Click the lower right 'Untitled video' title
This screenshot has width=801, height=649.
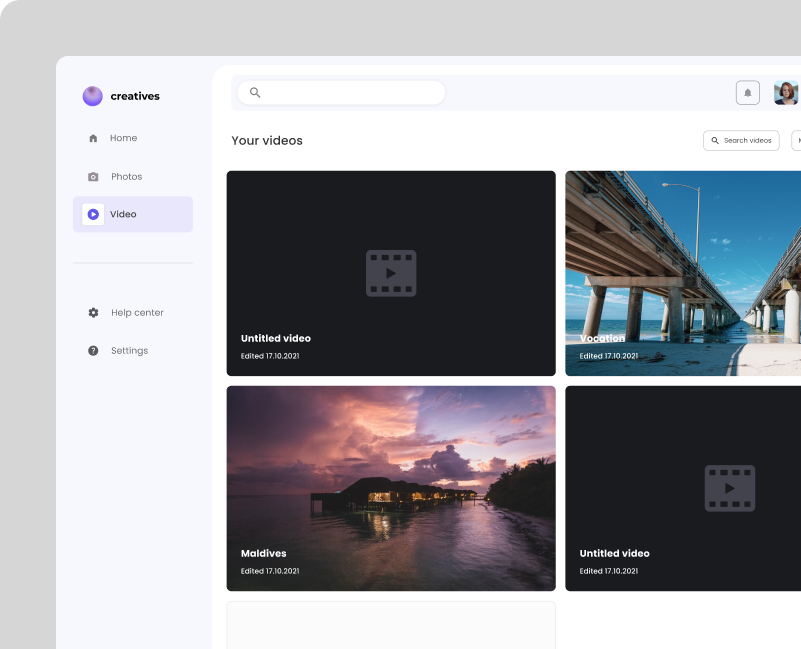pos(615,553)
